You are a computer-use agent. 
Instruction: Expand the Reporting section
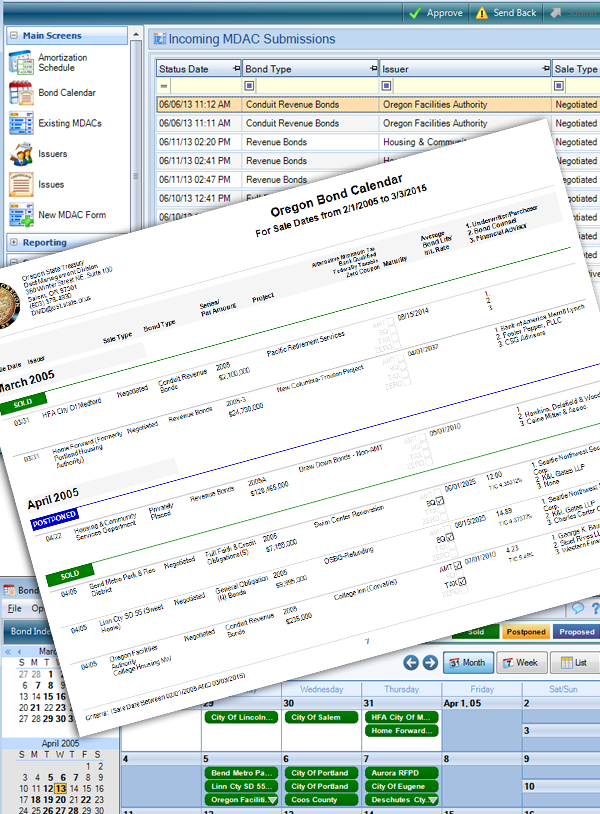point(14,242)
